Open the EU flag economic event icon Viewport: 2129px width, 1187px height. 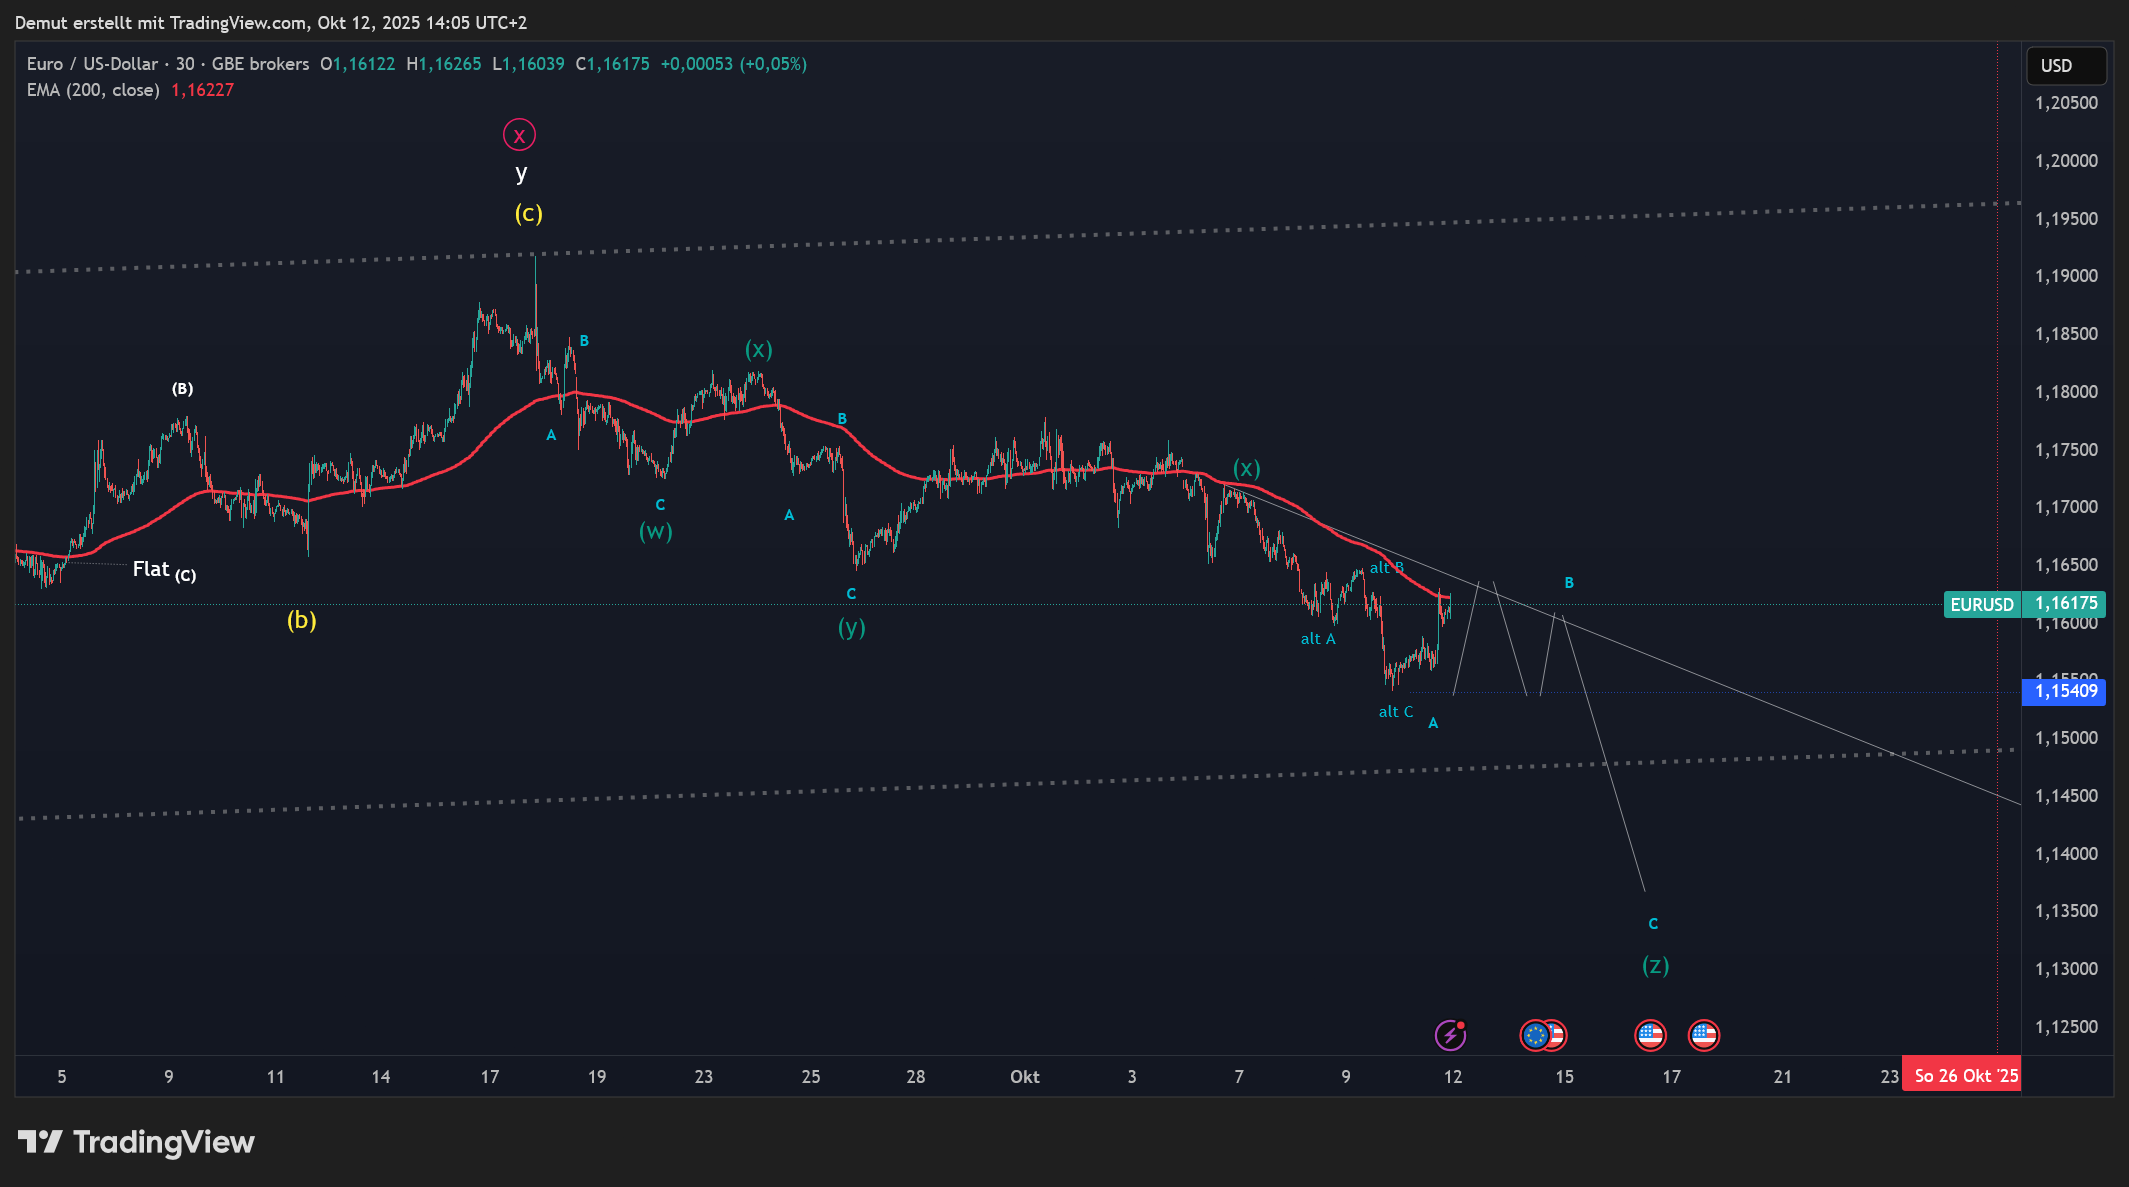[1534, 1035]
